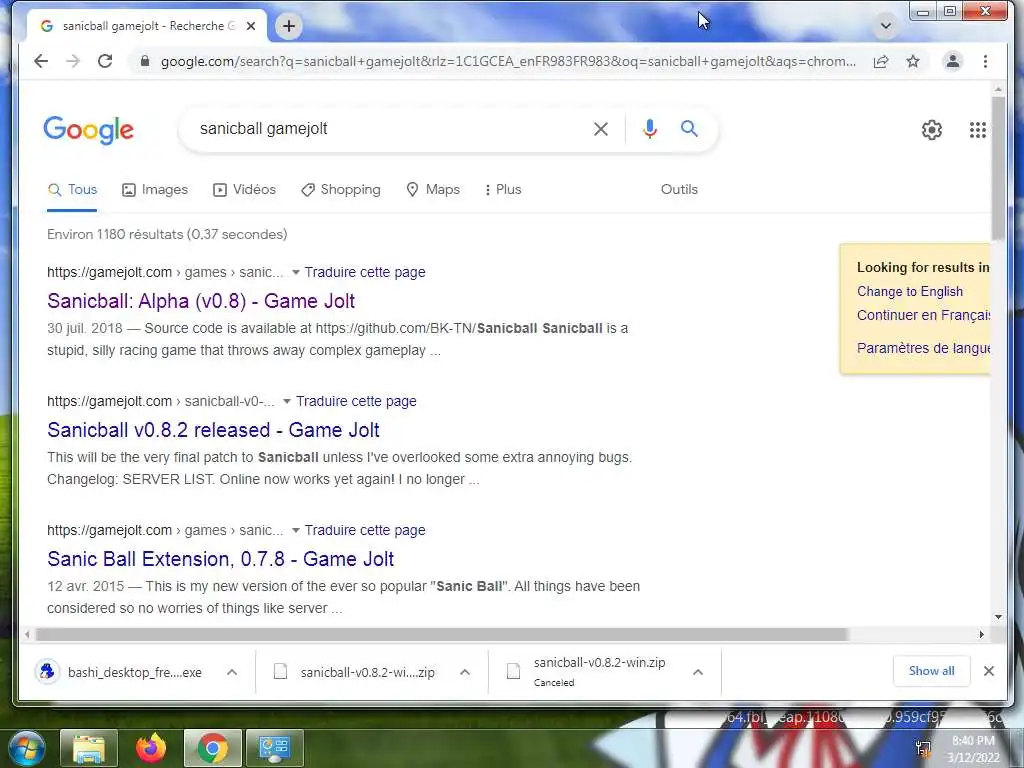Open the Google apps grid
Image resolution: width=1024 pixels, height=768 pixels.
978,130
